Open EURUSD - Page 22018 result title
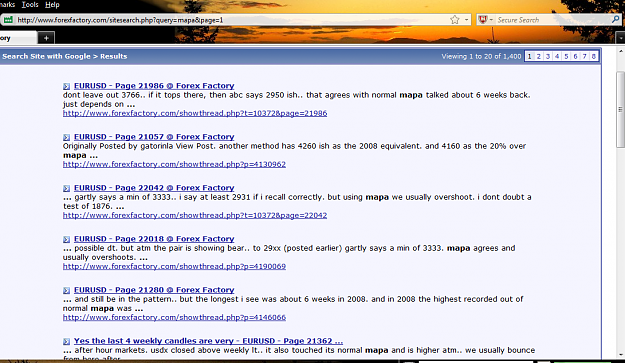This screenshot has width=625, height=363. point(154,239)
